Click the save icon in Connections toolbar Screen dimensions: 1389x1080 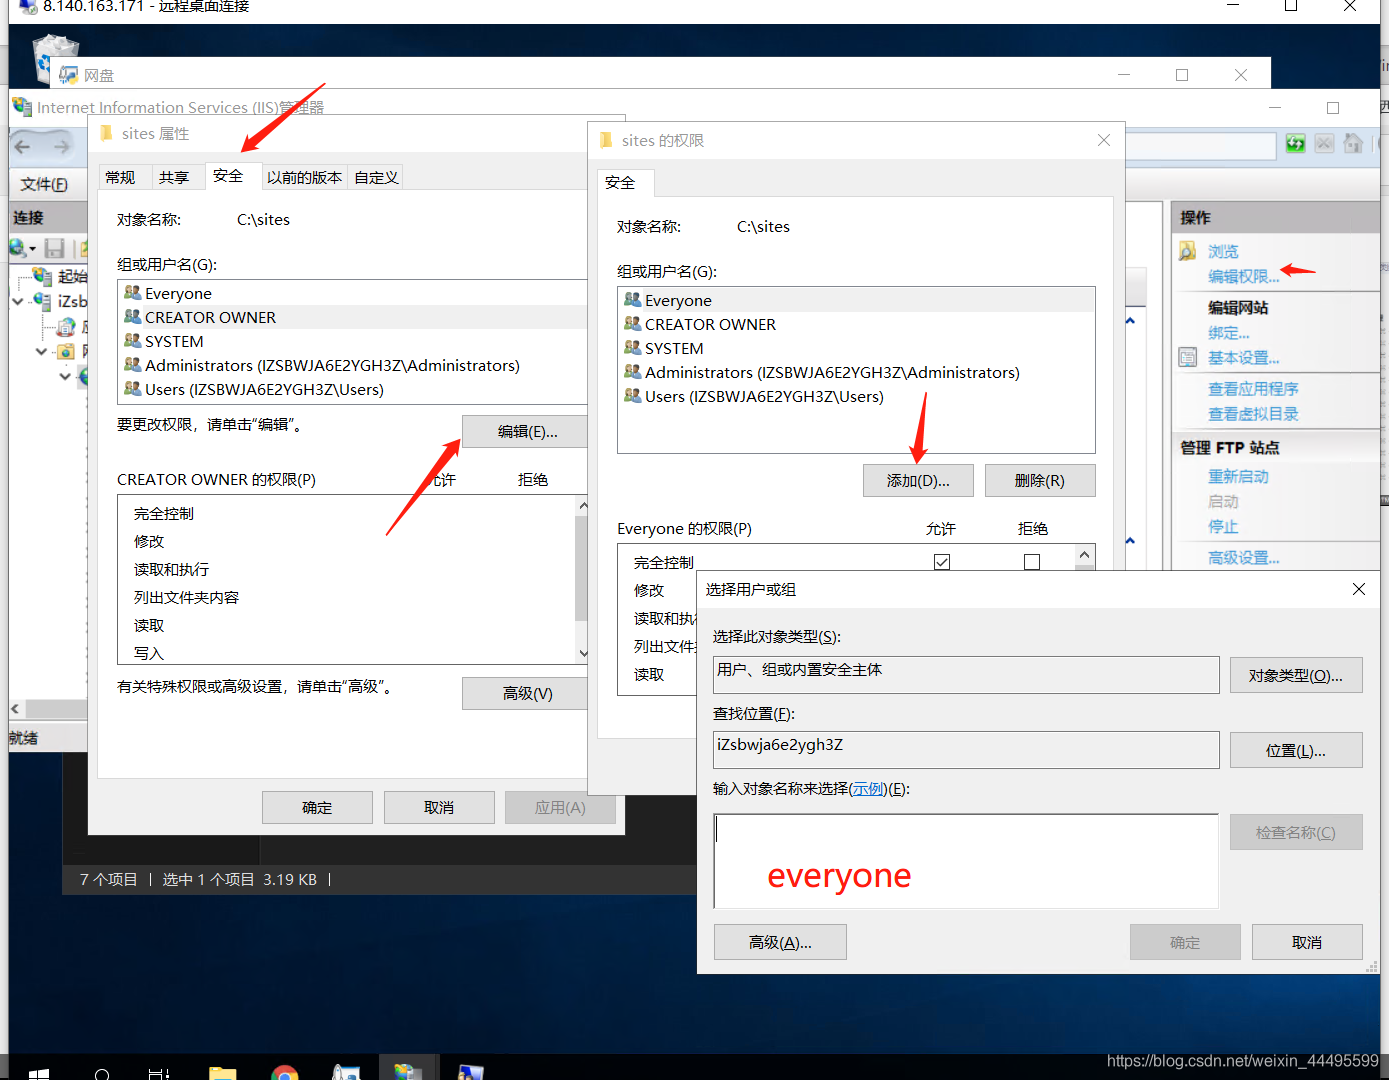(55, 248)
